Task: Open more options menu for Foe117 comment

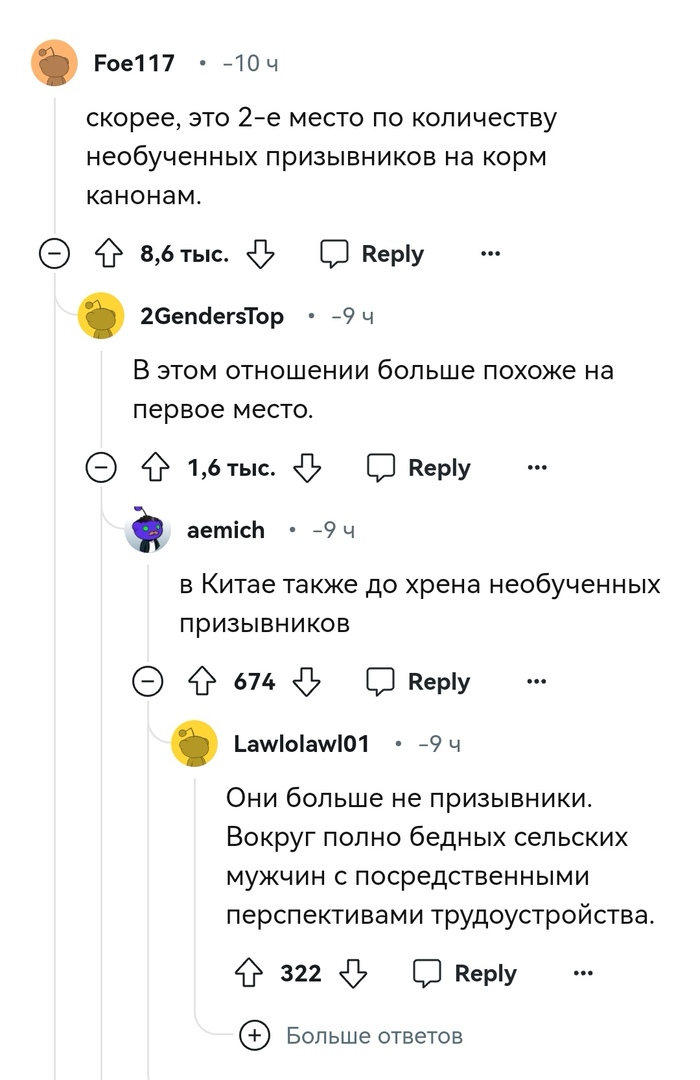Action: click(x=490, y=255)
